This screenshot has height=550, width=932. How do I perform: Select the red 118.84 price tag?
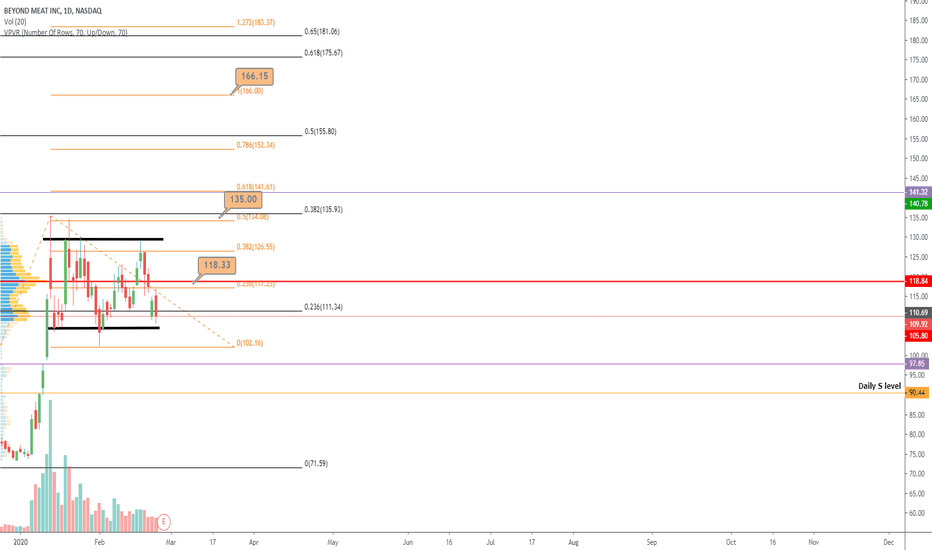pos(918,281)
